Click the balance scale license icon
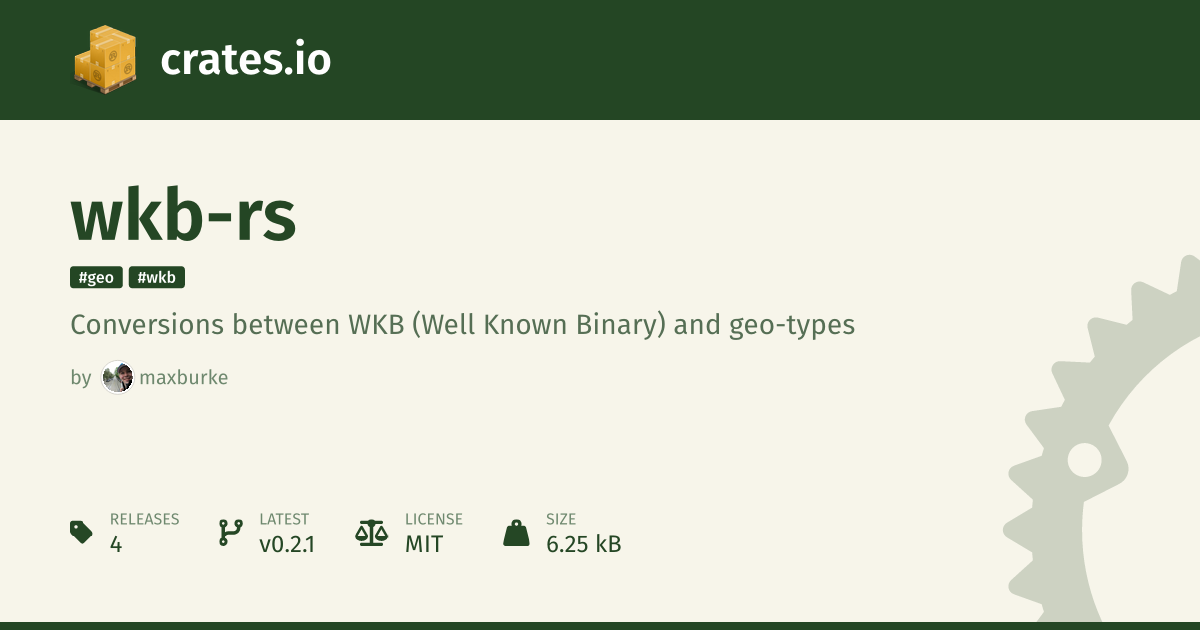The image size is (1200, 630). (371, 532)
